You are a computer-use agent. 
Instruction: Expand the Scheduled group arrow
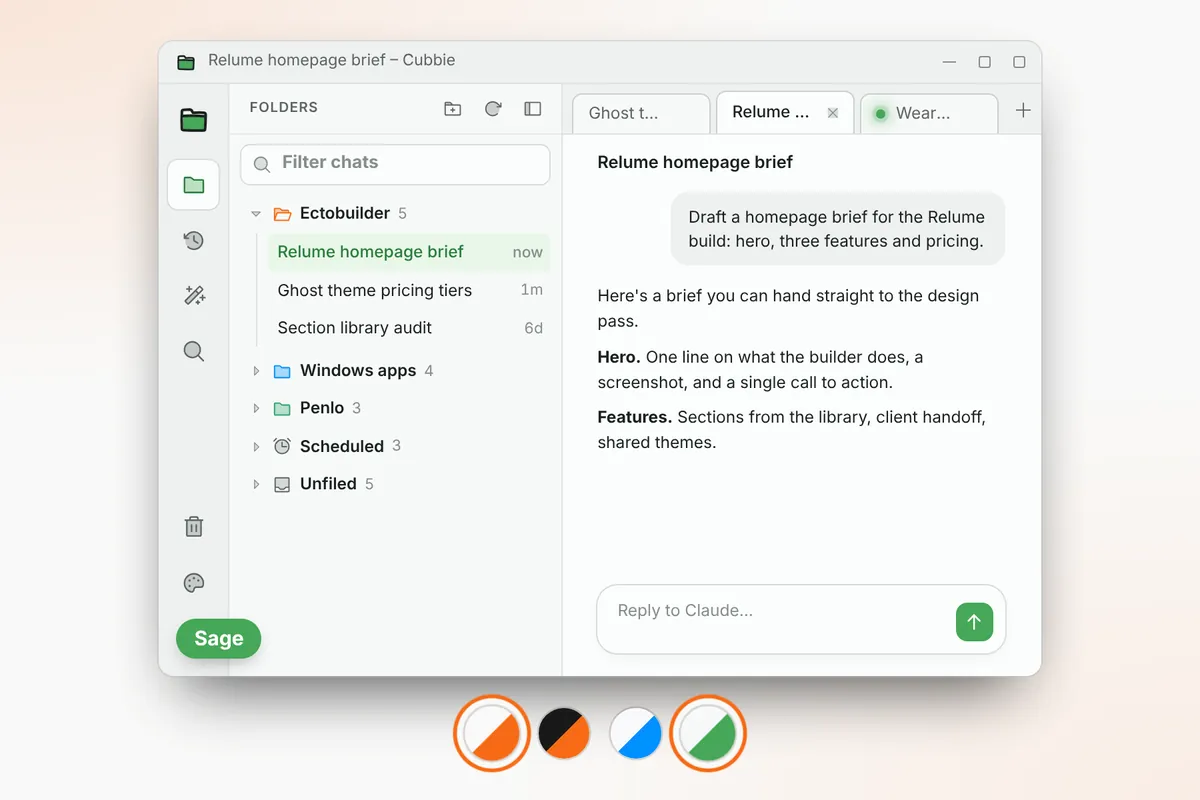coord(256,447)
